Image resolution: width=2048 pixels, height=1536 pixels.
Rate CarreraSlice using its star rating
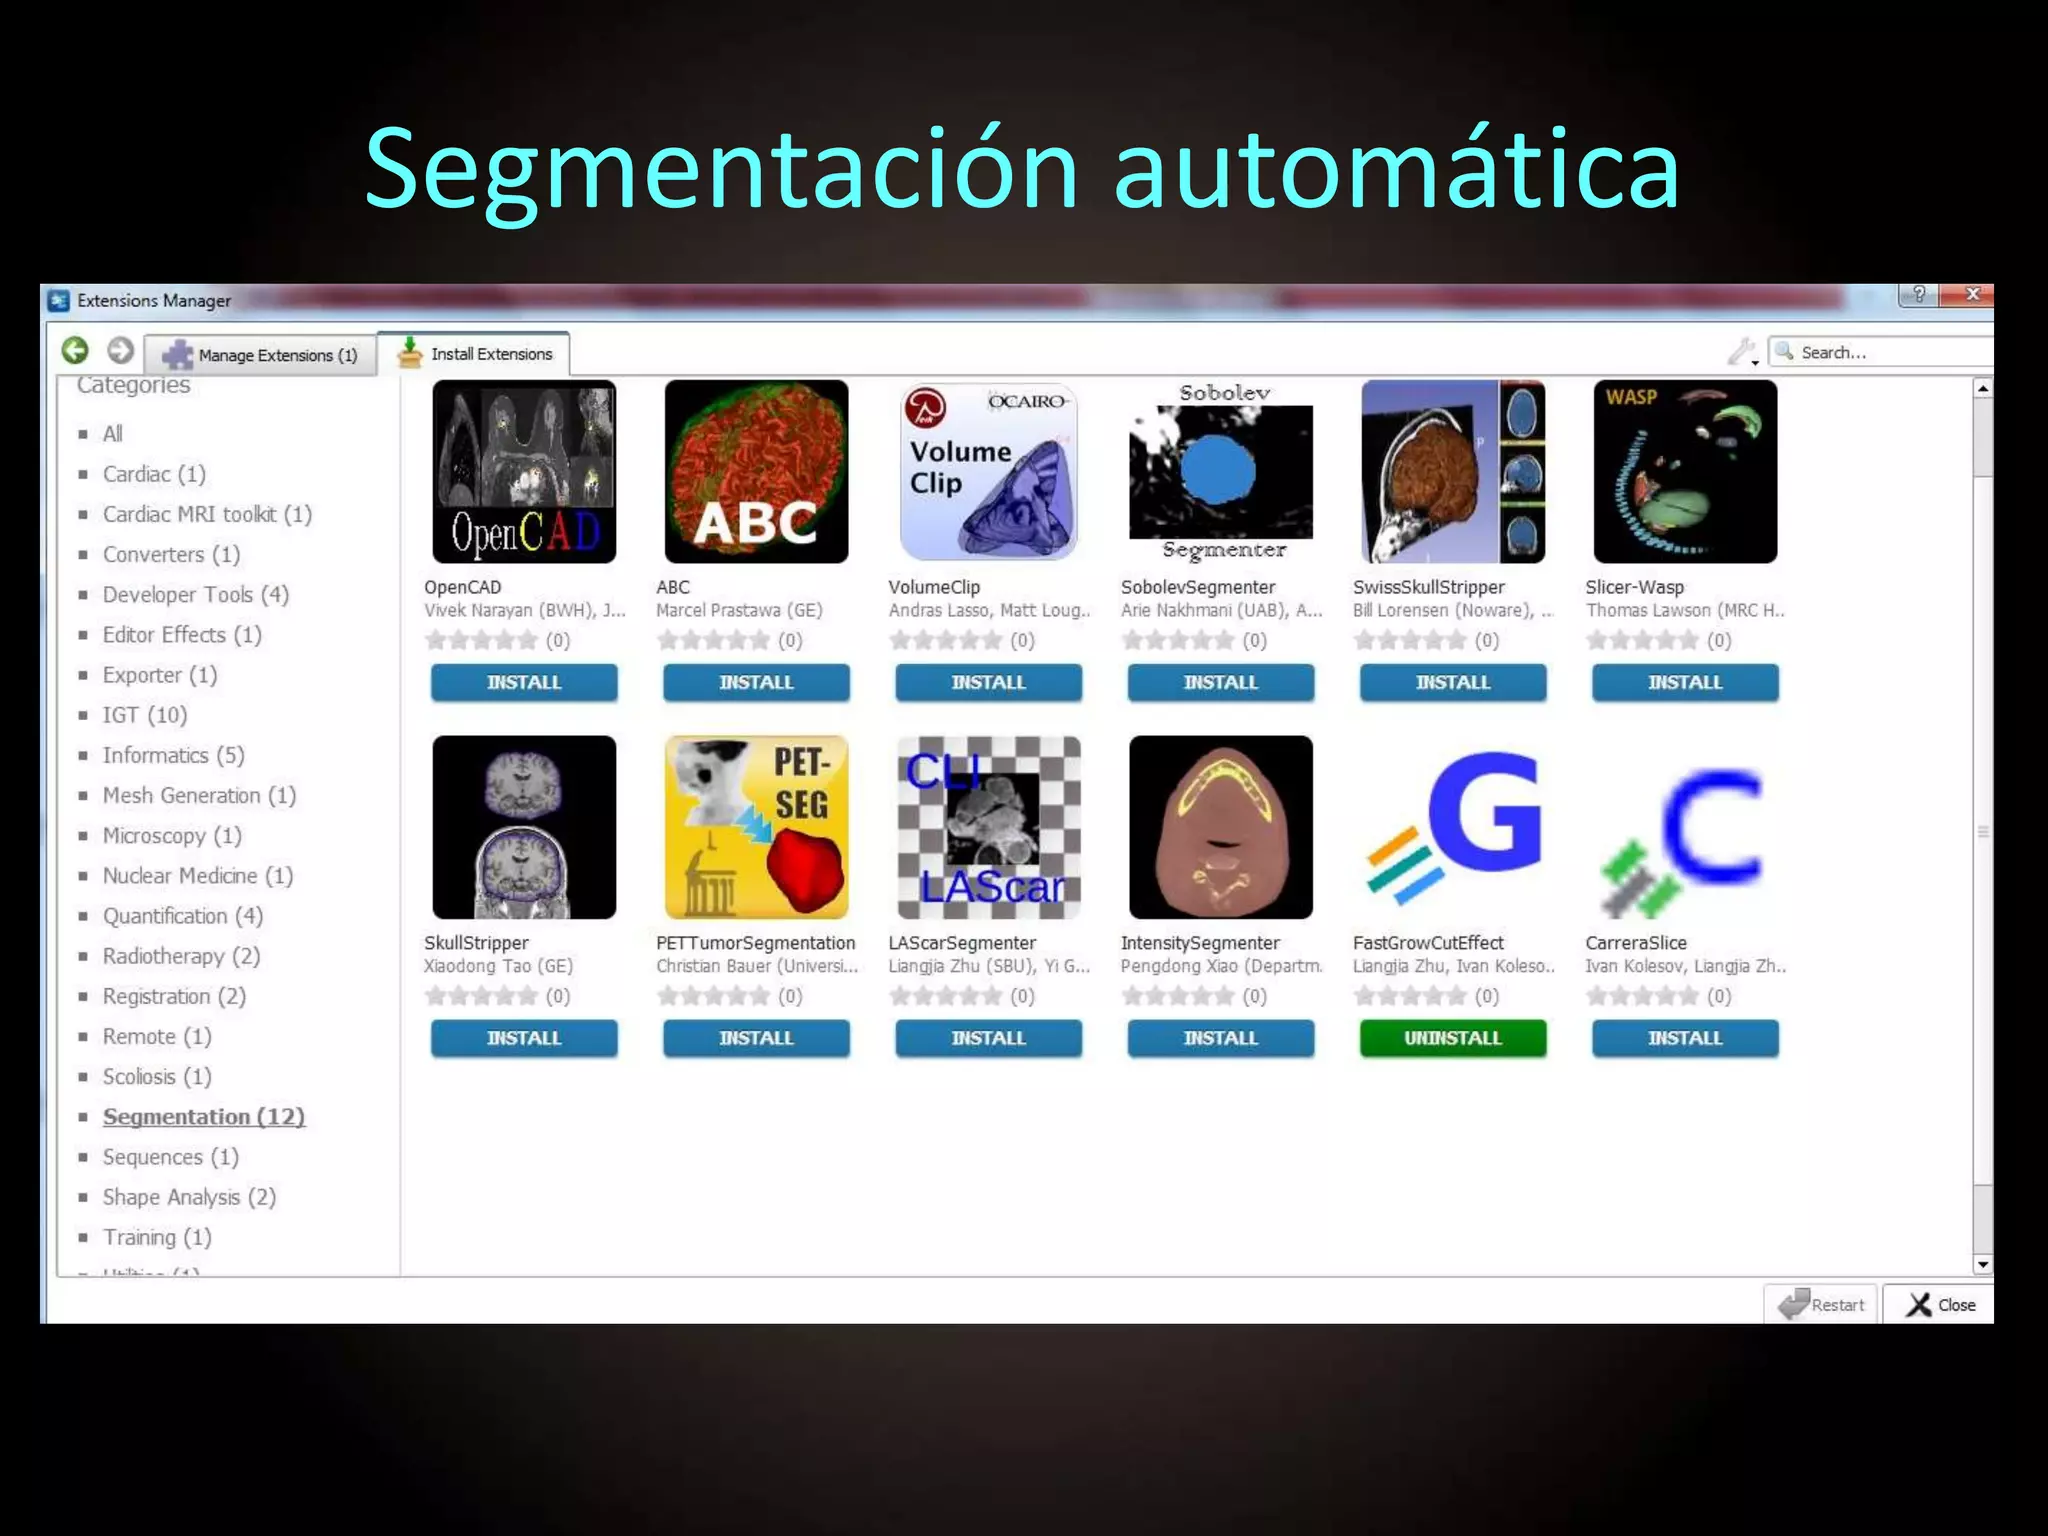(x=1642, y=996)
